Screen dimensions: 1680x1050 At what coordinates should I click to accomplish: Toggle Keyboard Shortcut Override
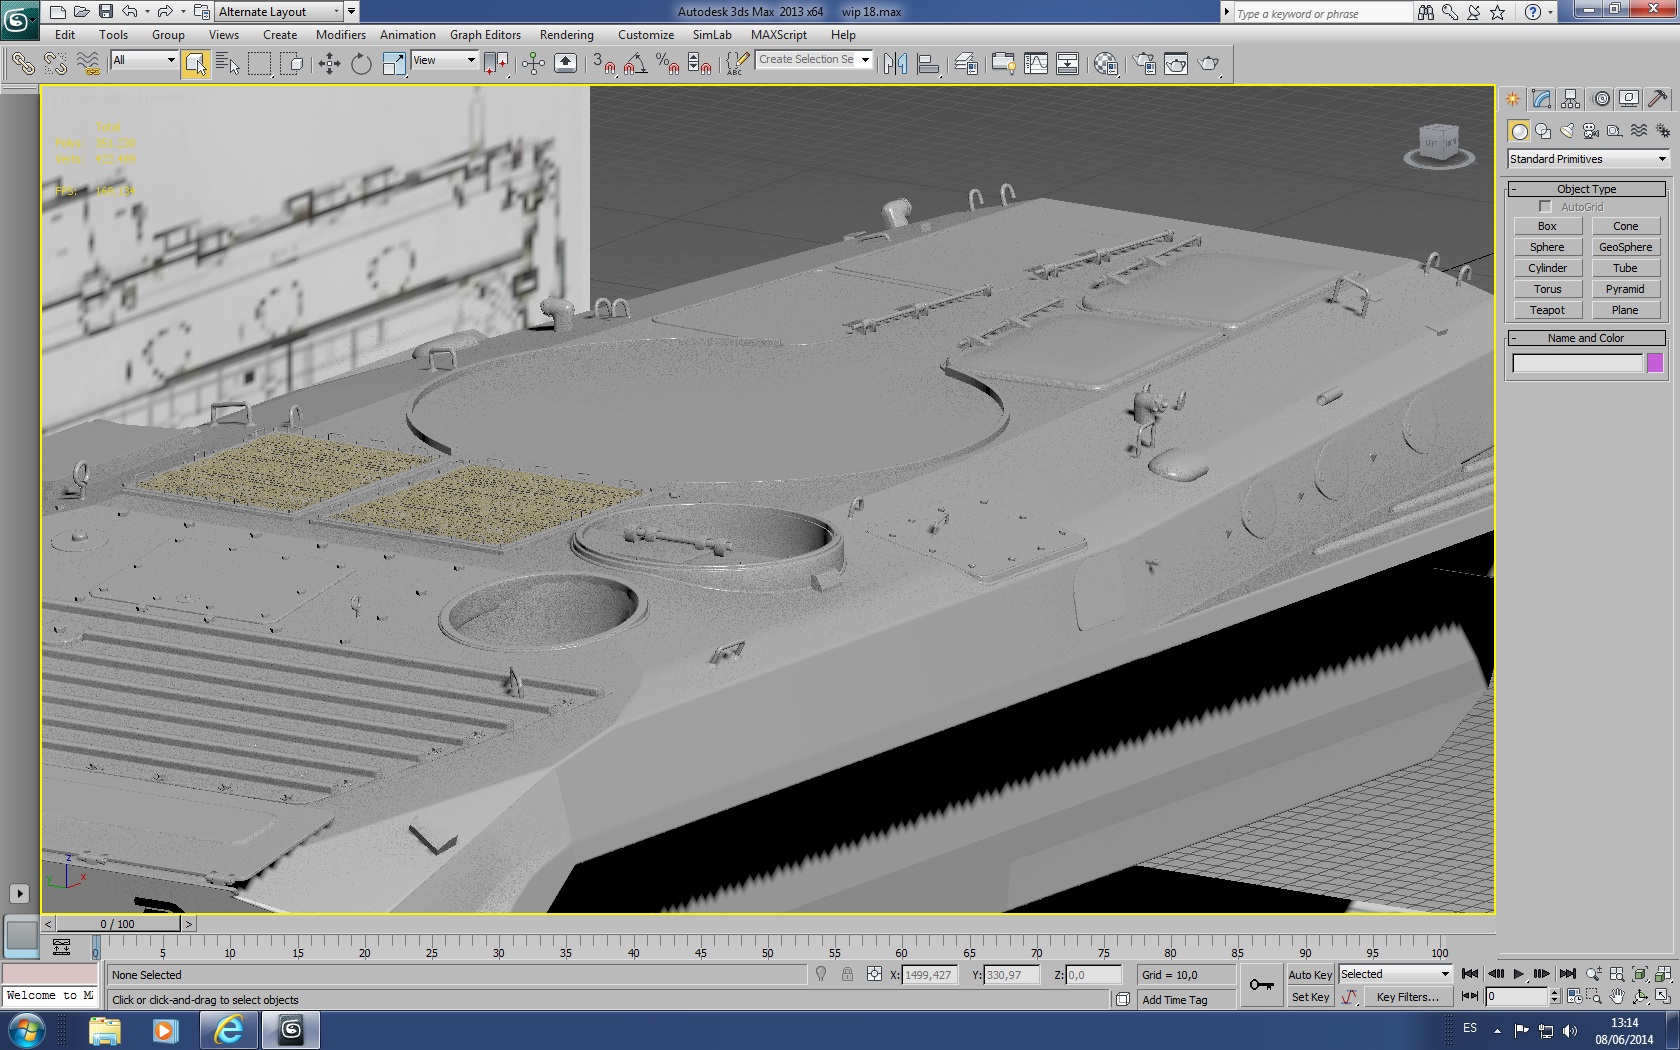click(565, 64)
